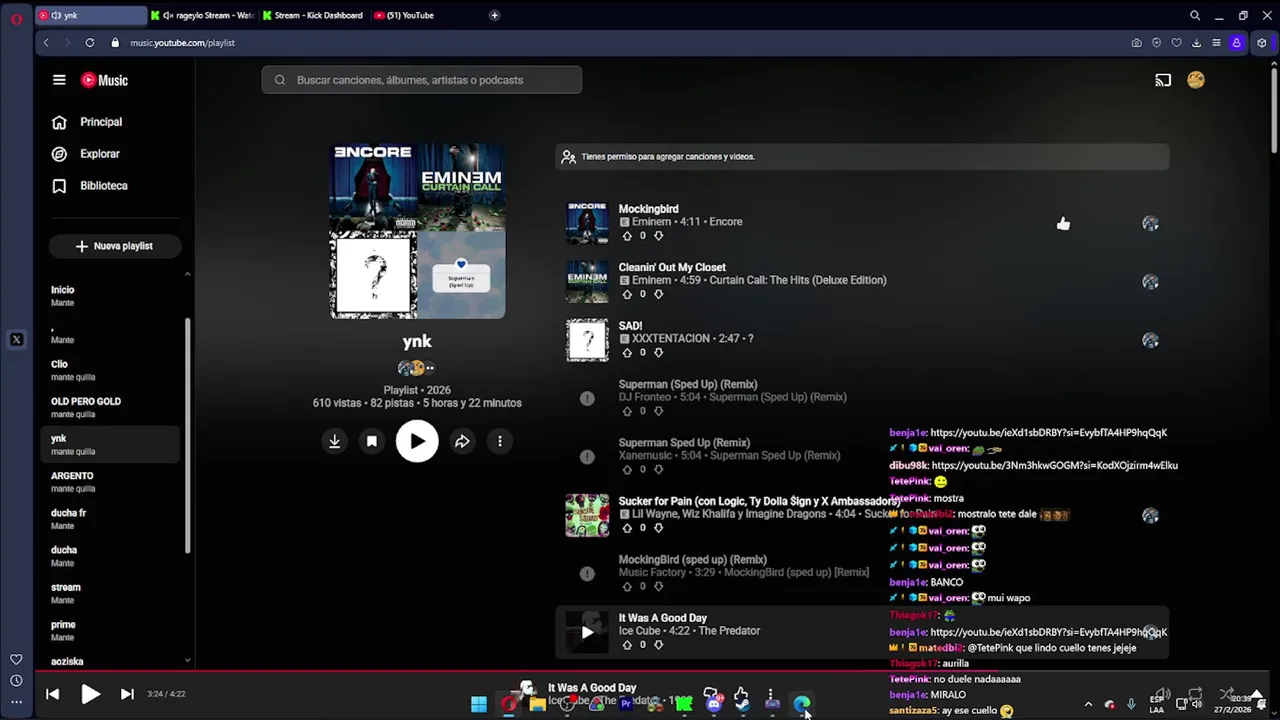Open the hamburger guide menu
The width and height of the screenshot is (1280, 720).
point(59,80)
